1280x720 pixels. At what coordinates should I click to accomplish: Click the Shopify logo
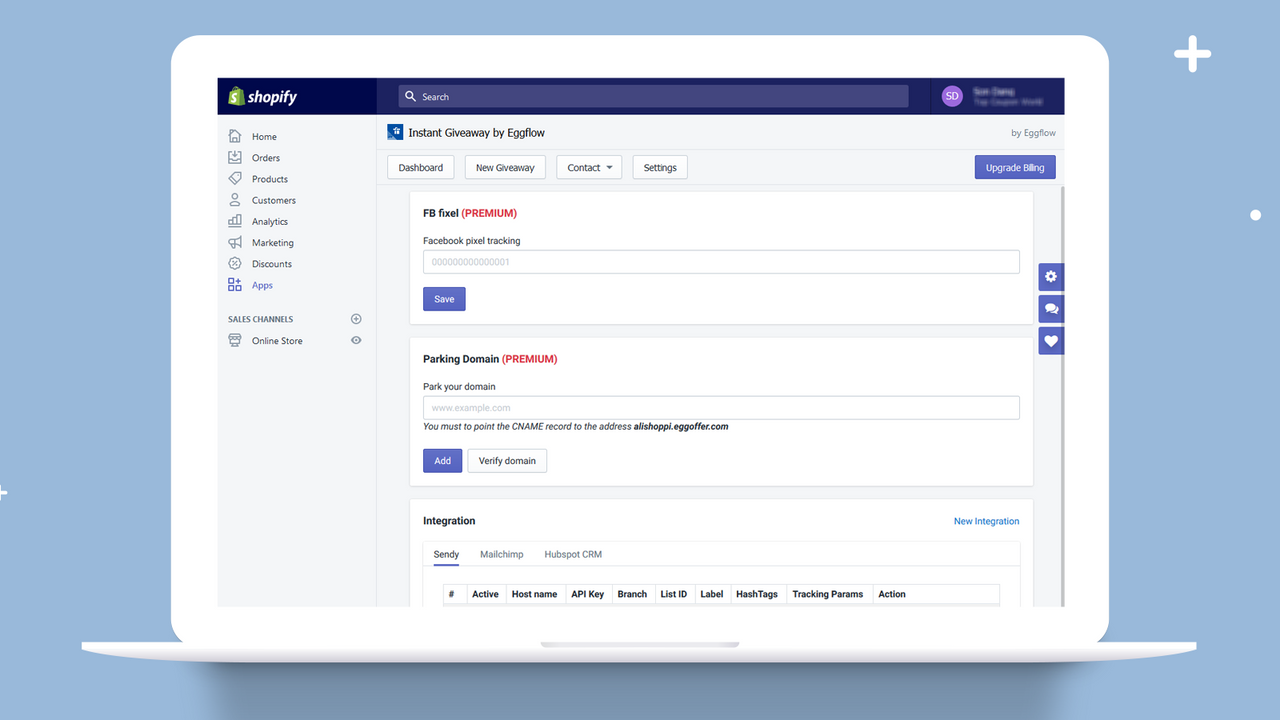coord(263,97)
